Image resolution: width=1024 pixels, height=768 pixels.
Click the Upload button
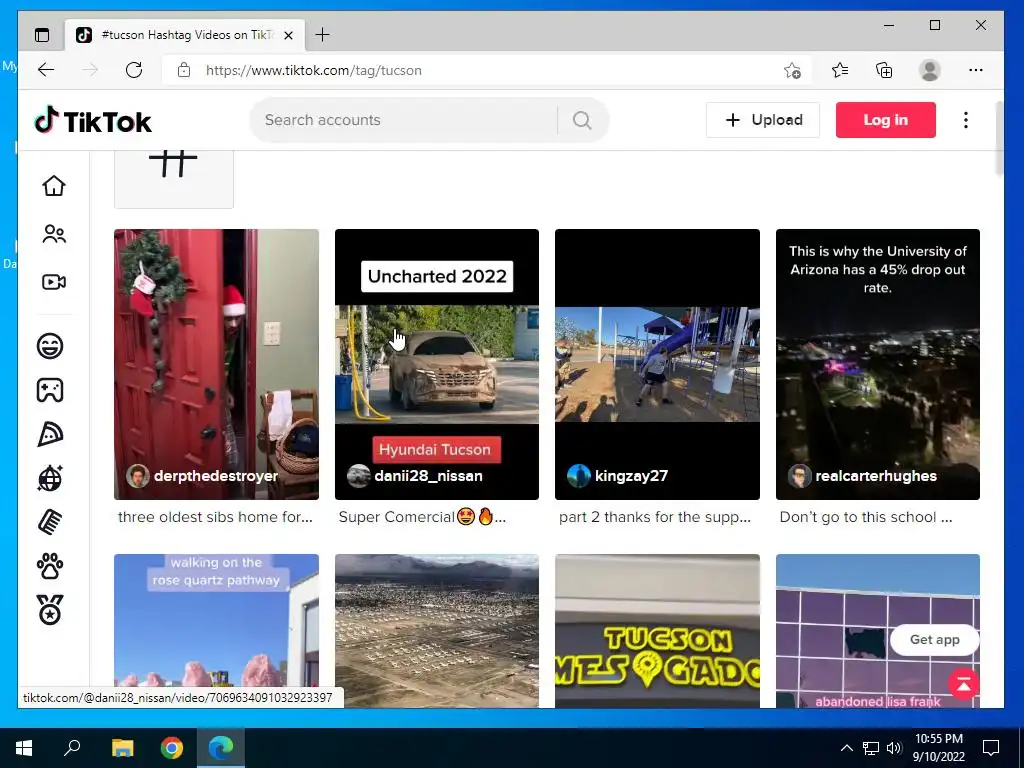[763, 120]
